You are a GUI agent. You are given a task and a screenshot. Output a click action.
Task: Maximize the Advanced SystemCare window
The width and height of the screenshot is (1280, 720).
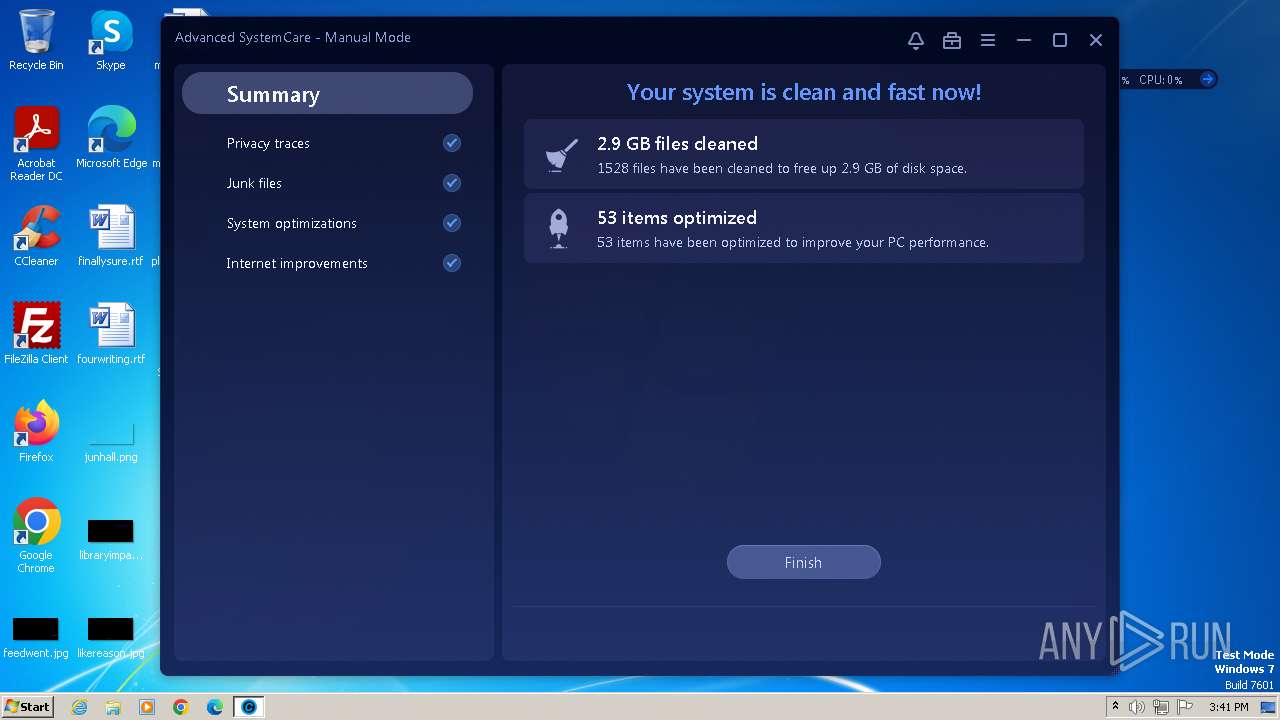[1059, 40]
